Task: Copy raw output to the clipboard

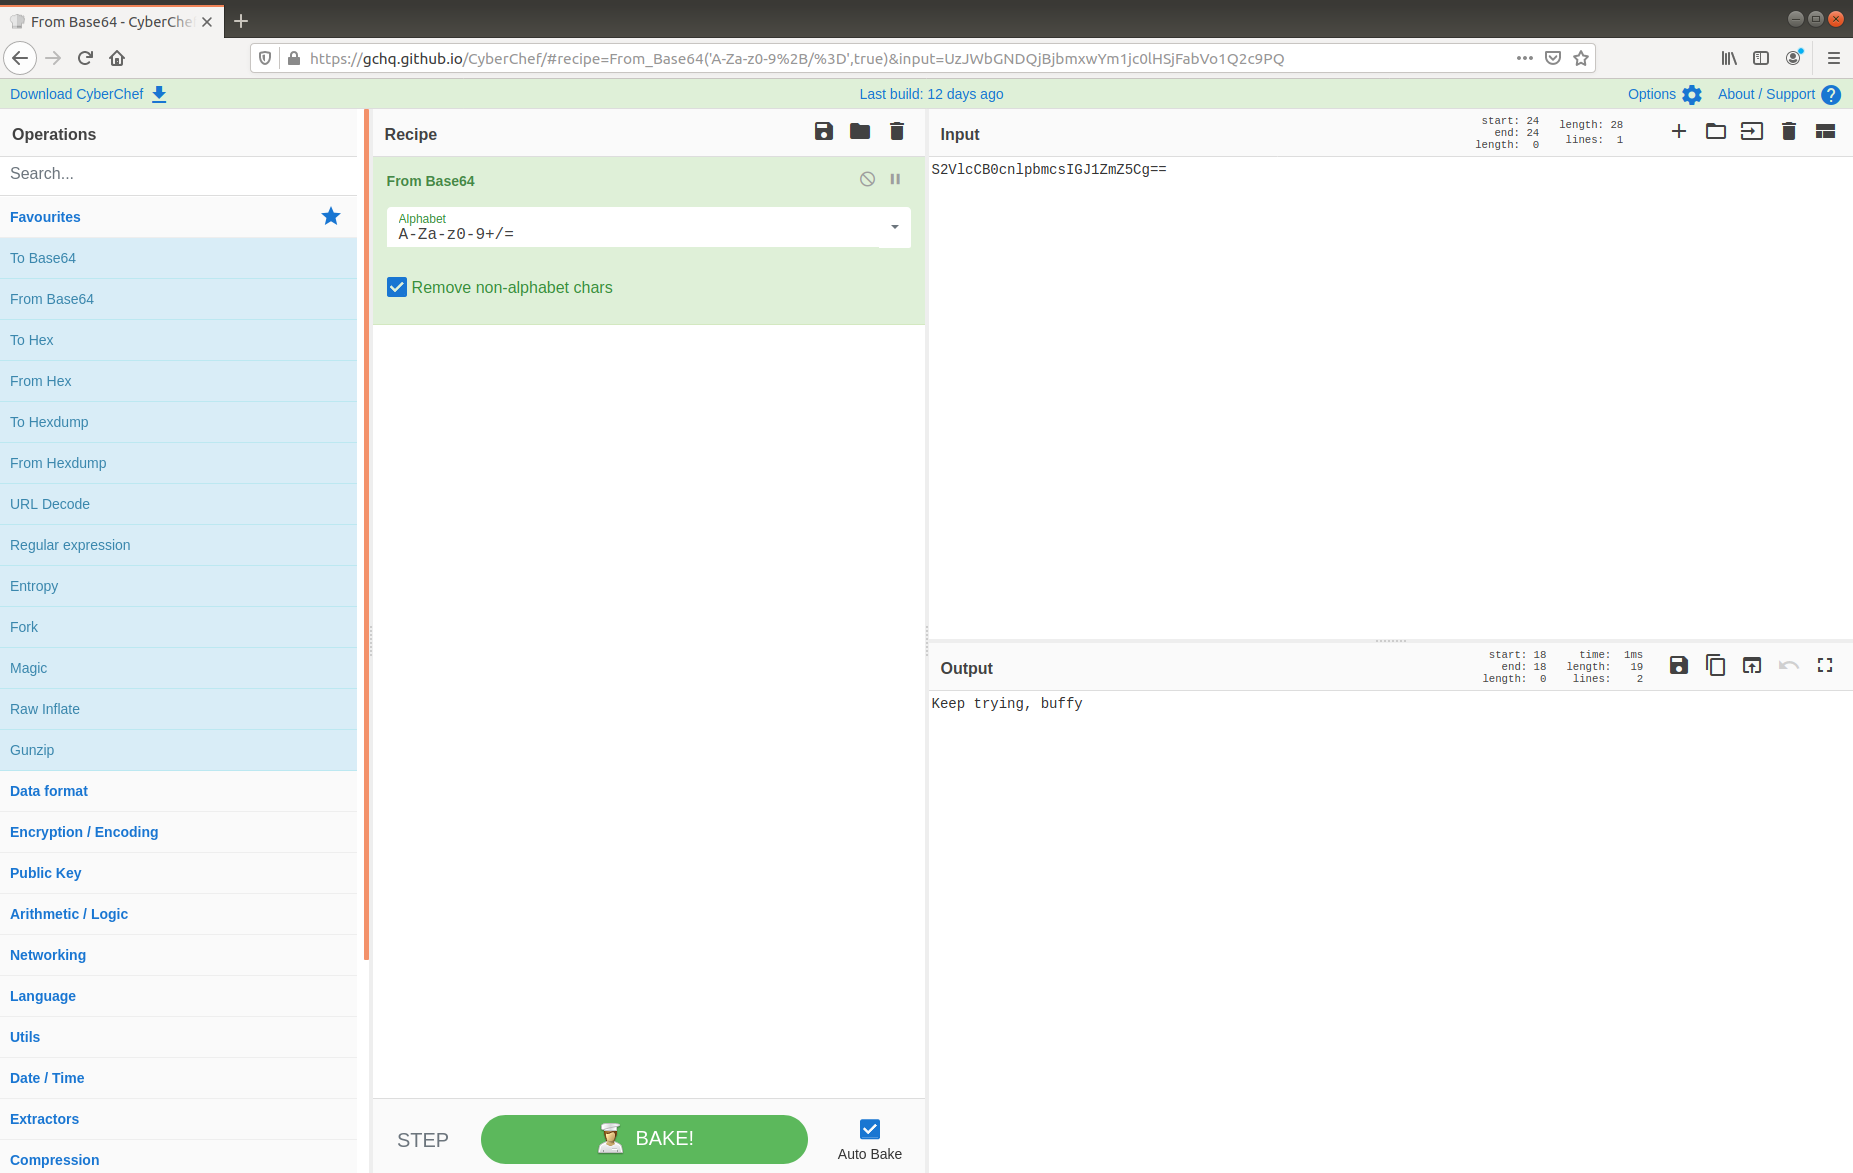Action: click(x=1715, y=666)
